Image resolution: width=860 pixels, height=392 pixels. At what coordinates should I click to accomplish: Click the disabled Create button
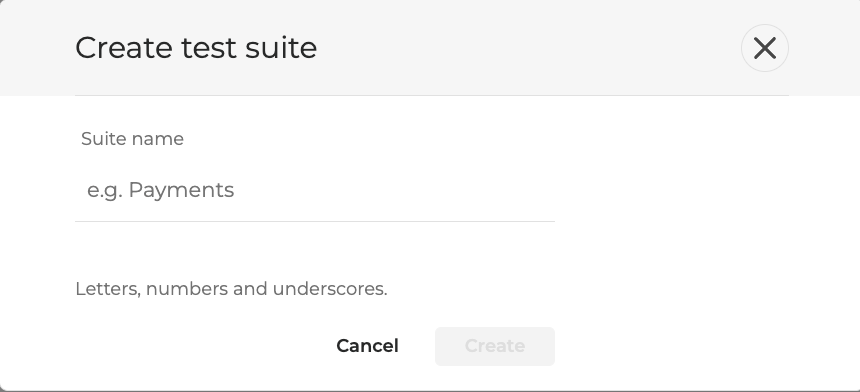coord(495,346)
